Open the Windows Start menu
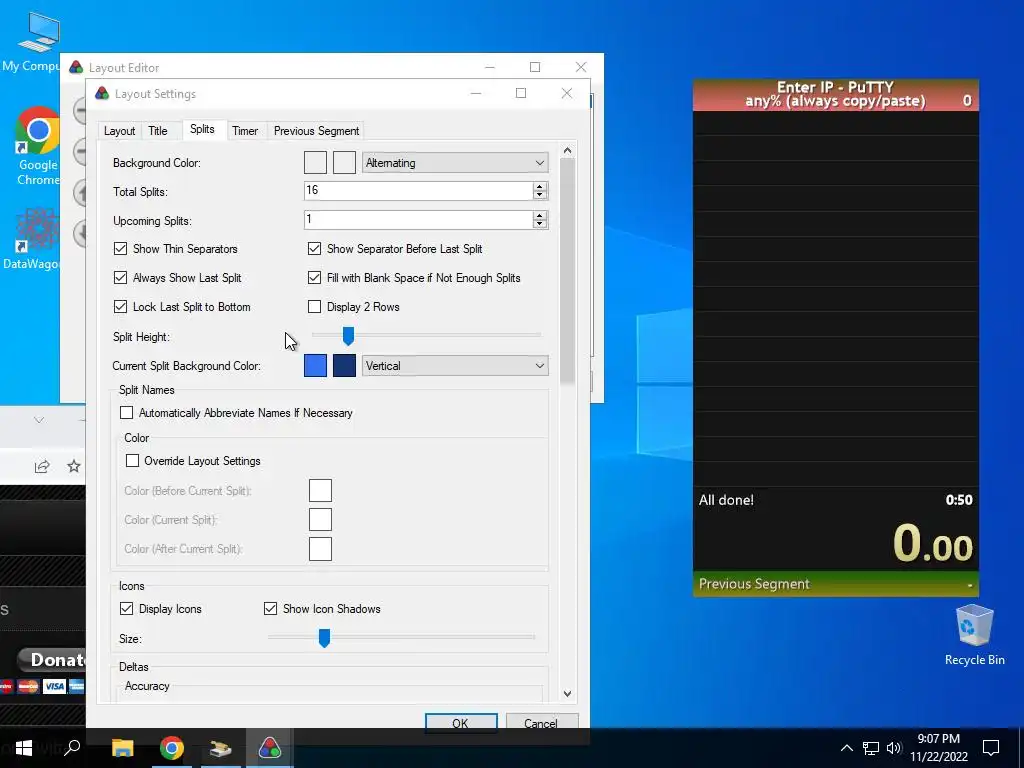Image resolution: width=1024 pixels, height=768 pixels. click(x=24, y=748)
